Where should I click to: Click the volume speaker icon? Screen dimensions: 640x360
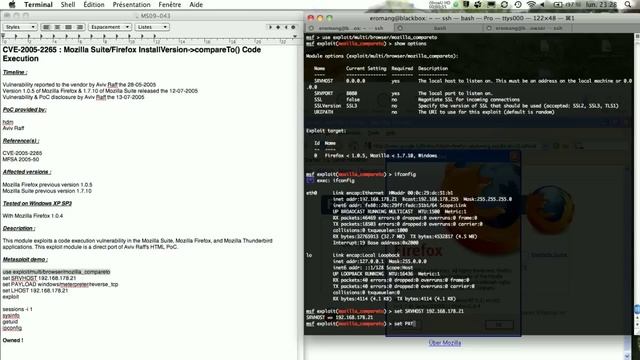point(543,4)
